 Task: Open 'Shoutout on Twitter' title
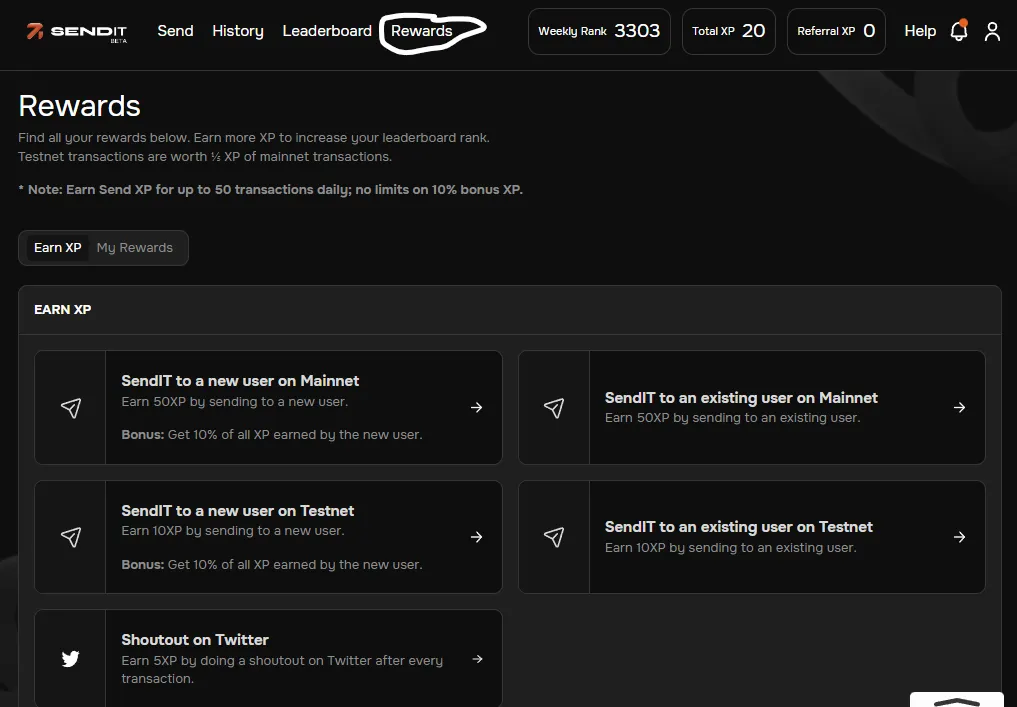(195, 640)
